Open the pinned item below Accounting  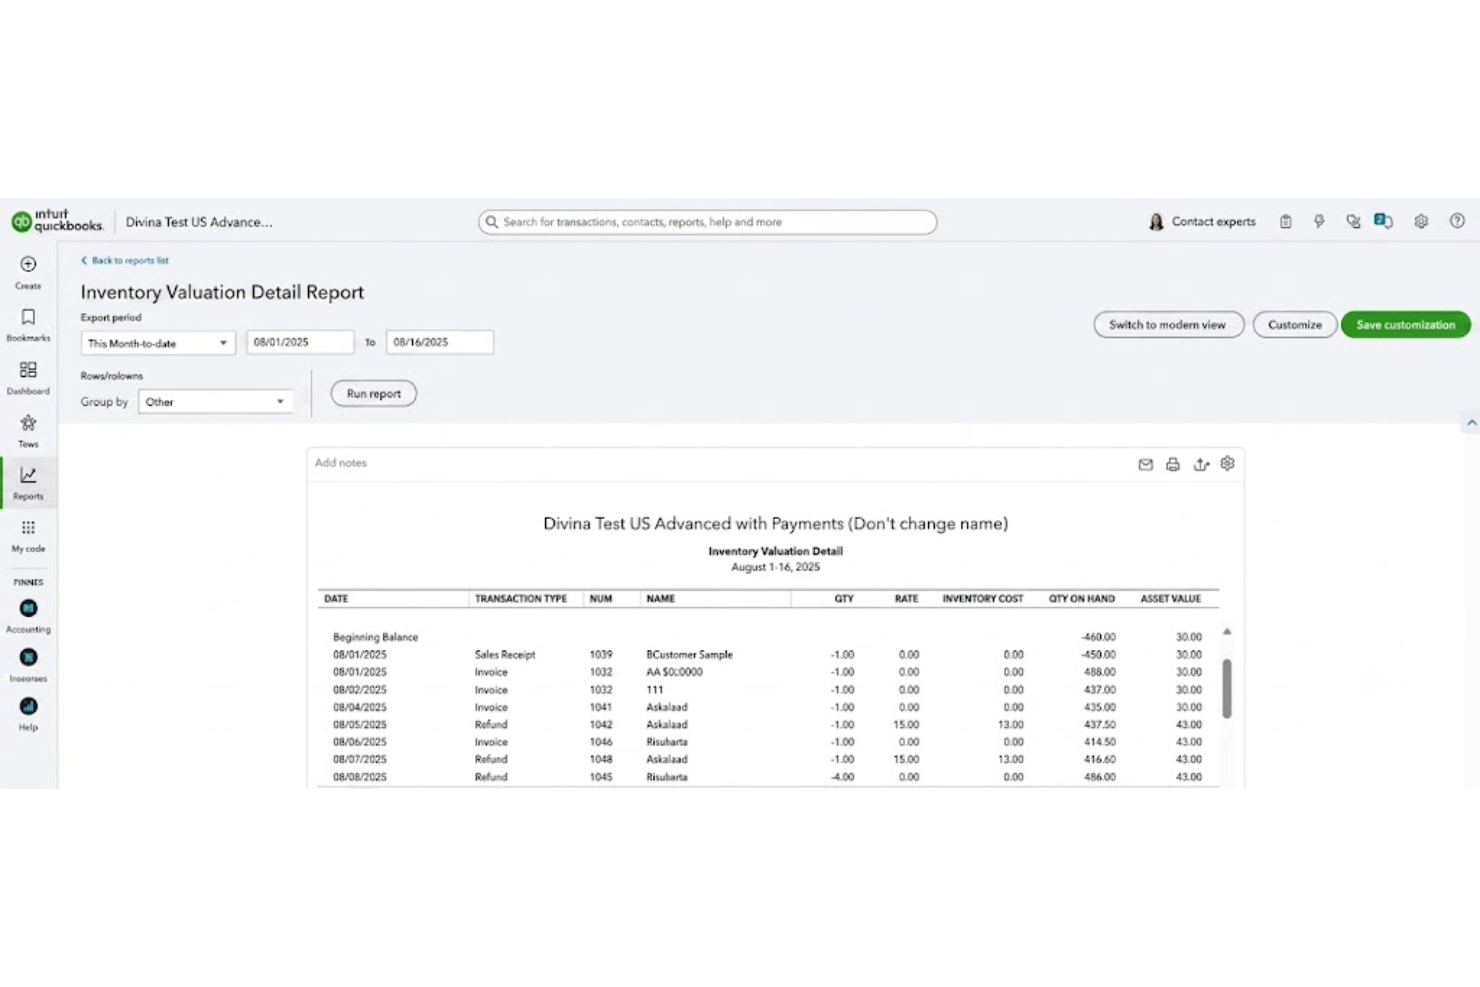[x=28, y=665]
